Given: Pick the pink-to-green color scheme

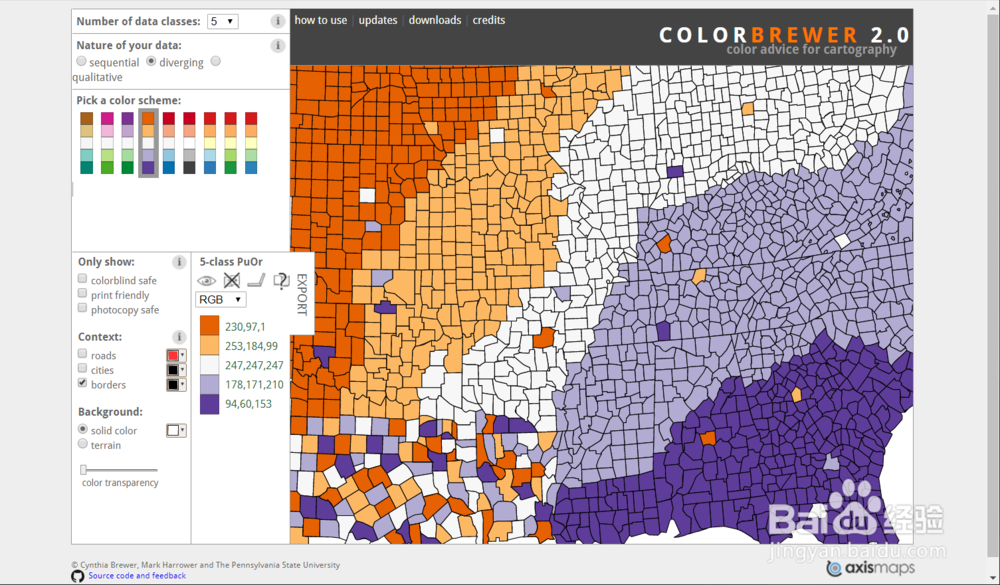Looking at the screenshot, I should [107, 143].
